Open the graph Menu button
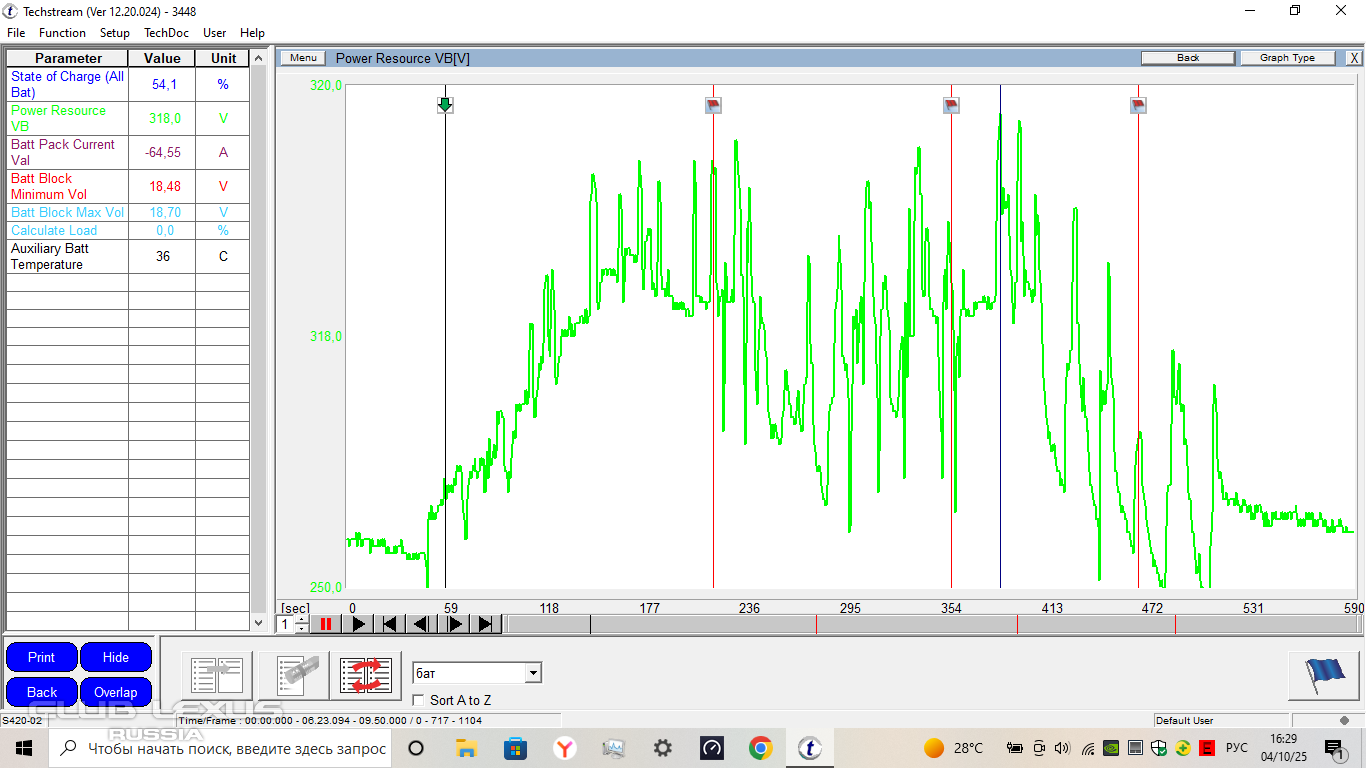This screenshot has width=1366, height=768. coord(303,58)
